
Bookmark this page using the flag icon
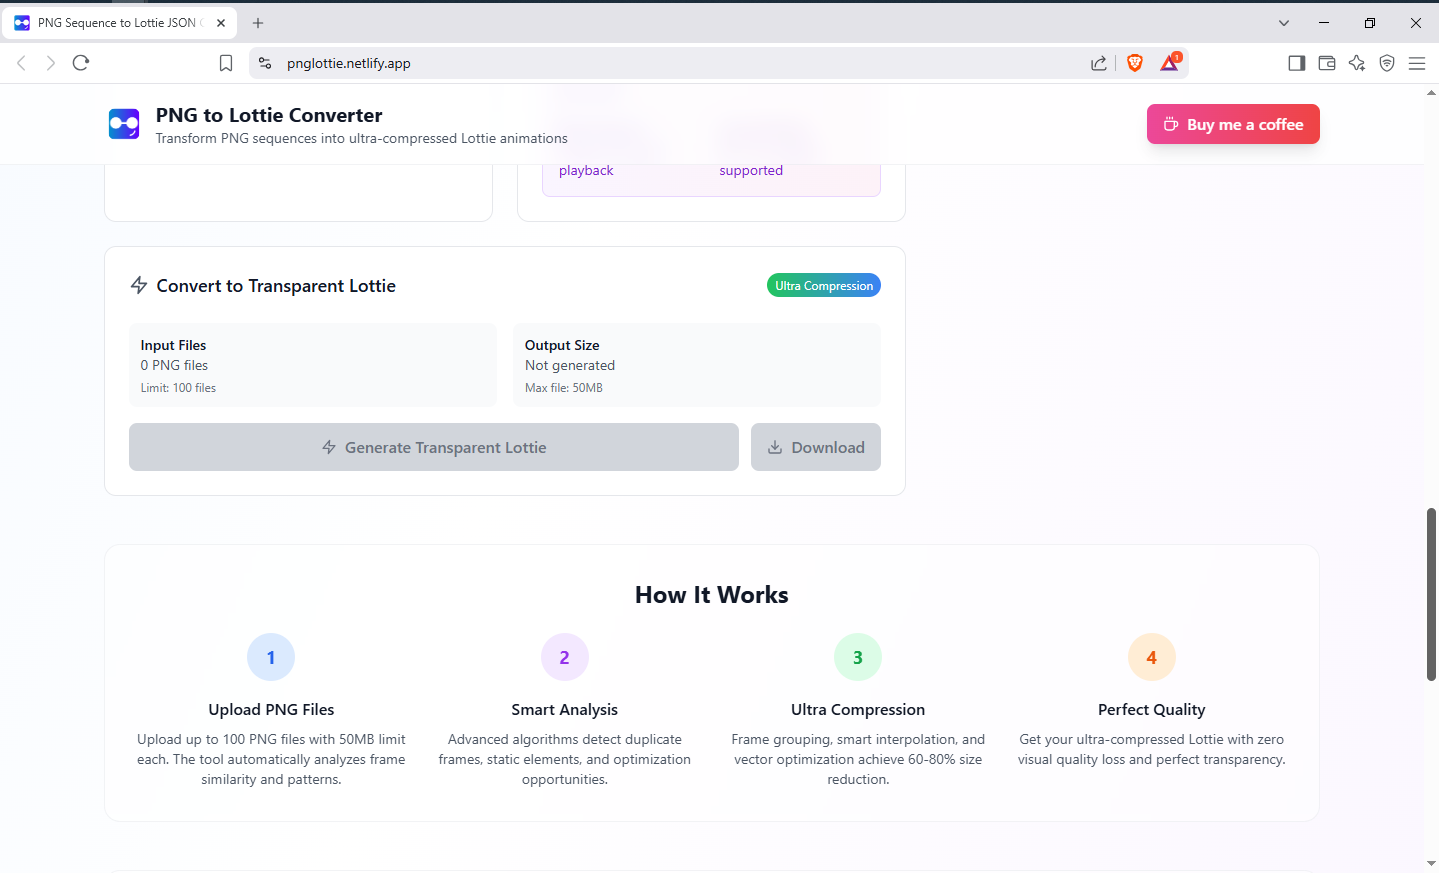[225, 62]
